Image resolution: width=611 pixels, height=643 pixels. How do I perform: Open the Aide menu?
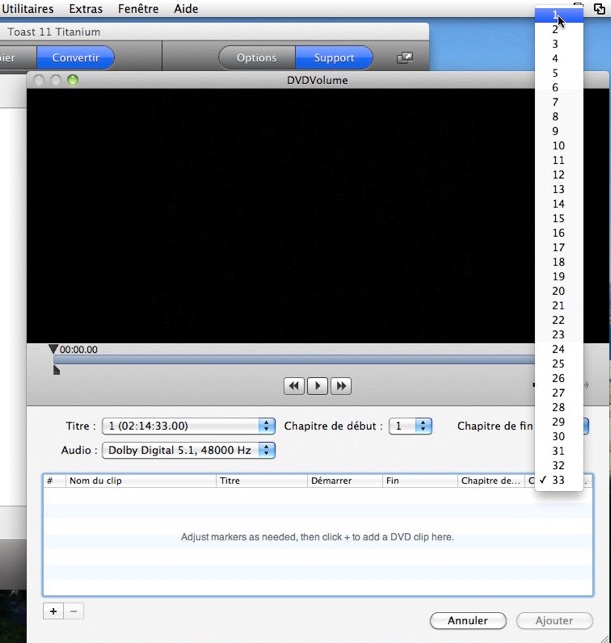click(186, 9)
